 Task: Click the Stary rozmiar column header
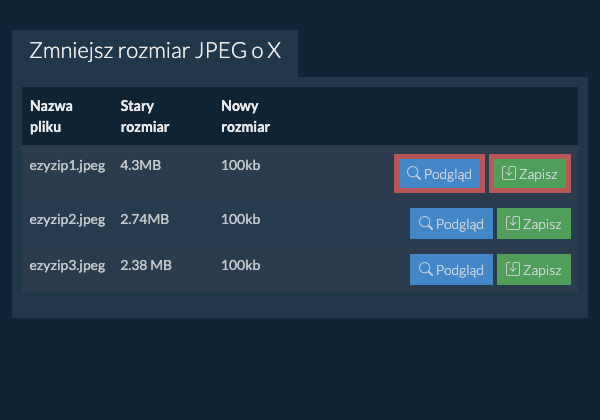click(144, 116)
